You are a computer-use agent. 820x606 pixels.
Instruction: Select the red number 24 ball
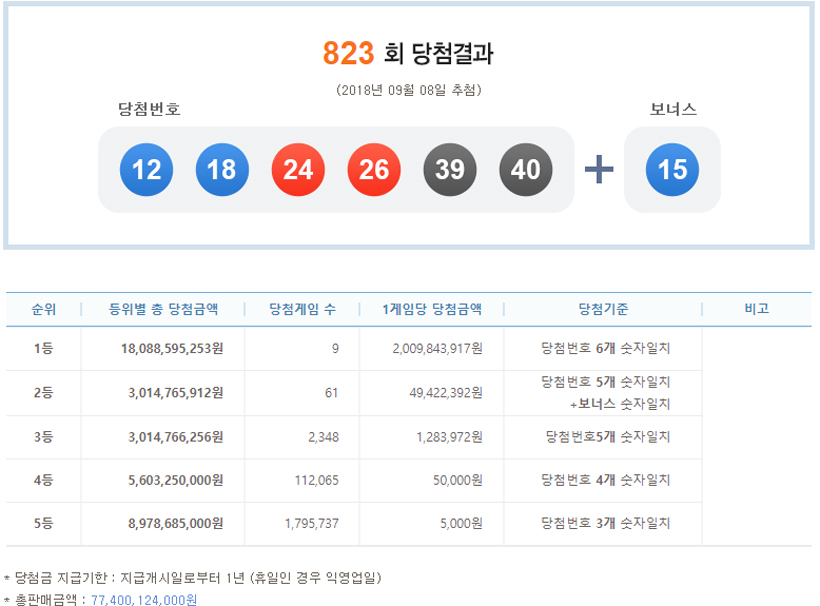pos(298,170)
